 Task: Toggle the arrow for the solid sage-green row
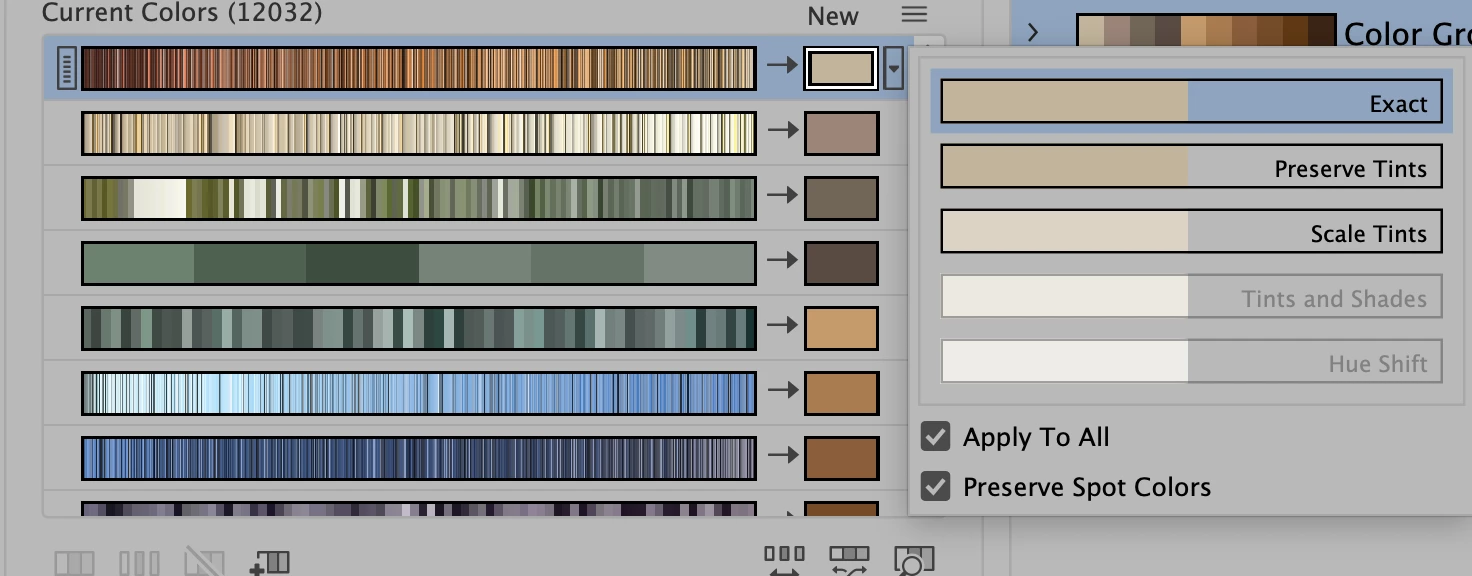coord(780,261)
